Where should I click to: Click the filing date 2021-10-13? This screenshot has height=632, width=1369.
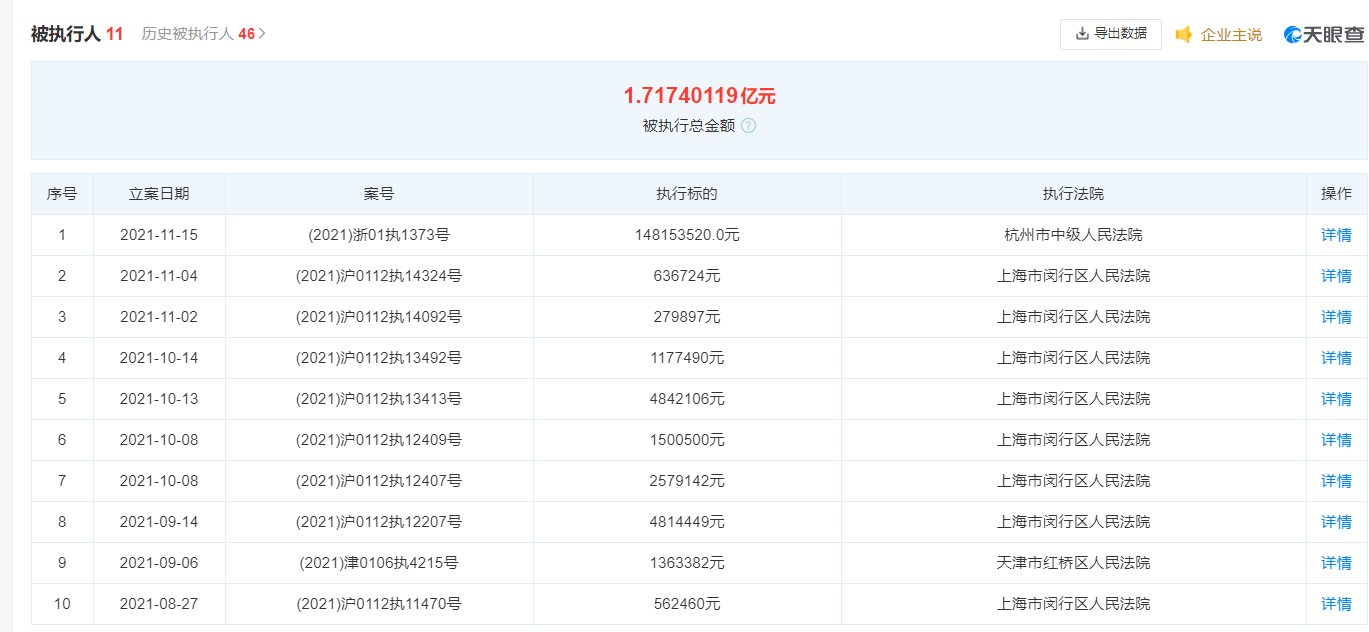159,399
